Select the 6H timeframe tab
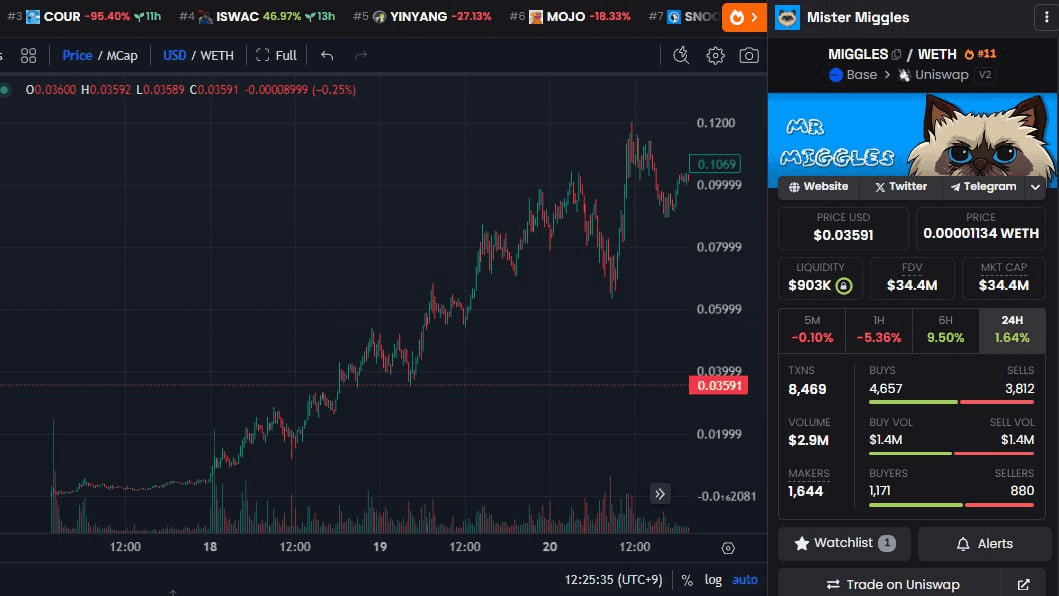This screenshot has width=1059, height=596. (946, 330)
